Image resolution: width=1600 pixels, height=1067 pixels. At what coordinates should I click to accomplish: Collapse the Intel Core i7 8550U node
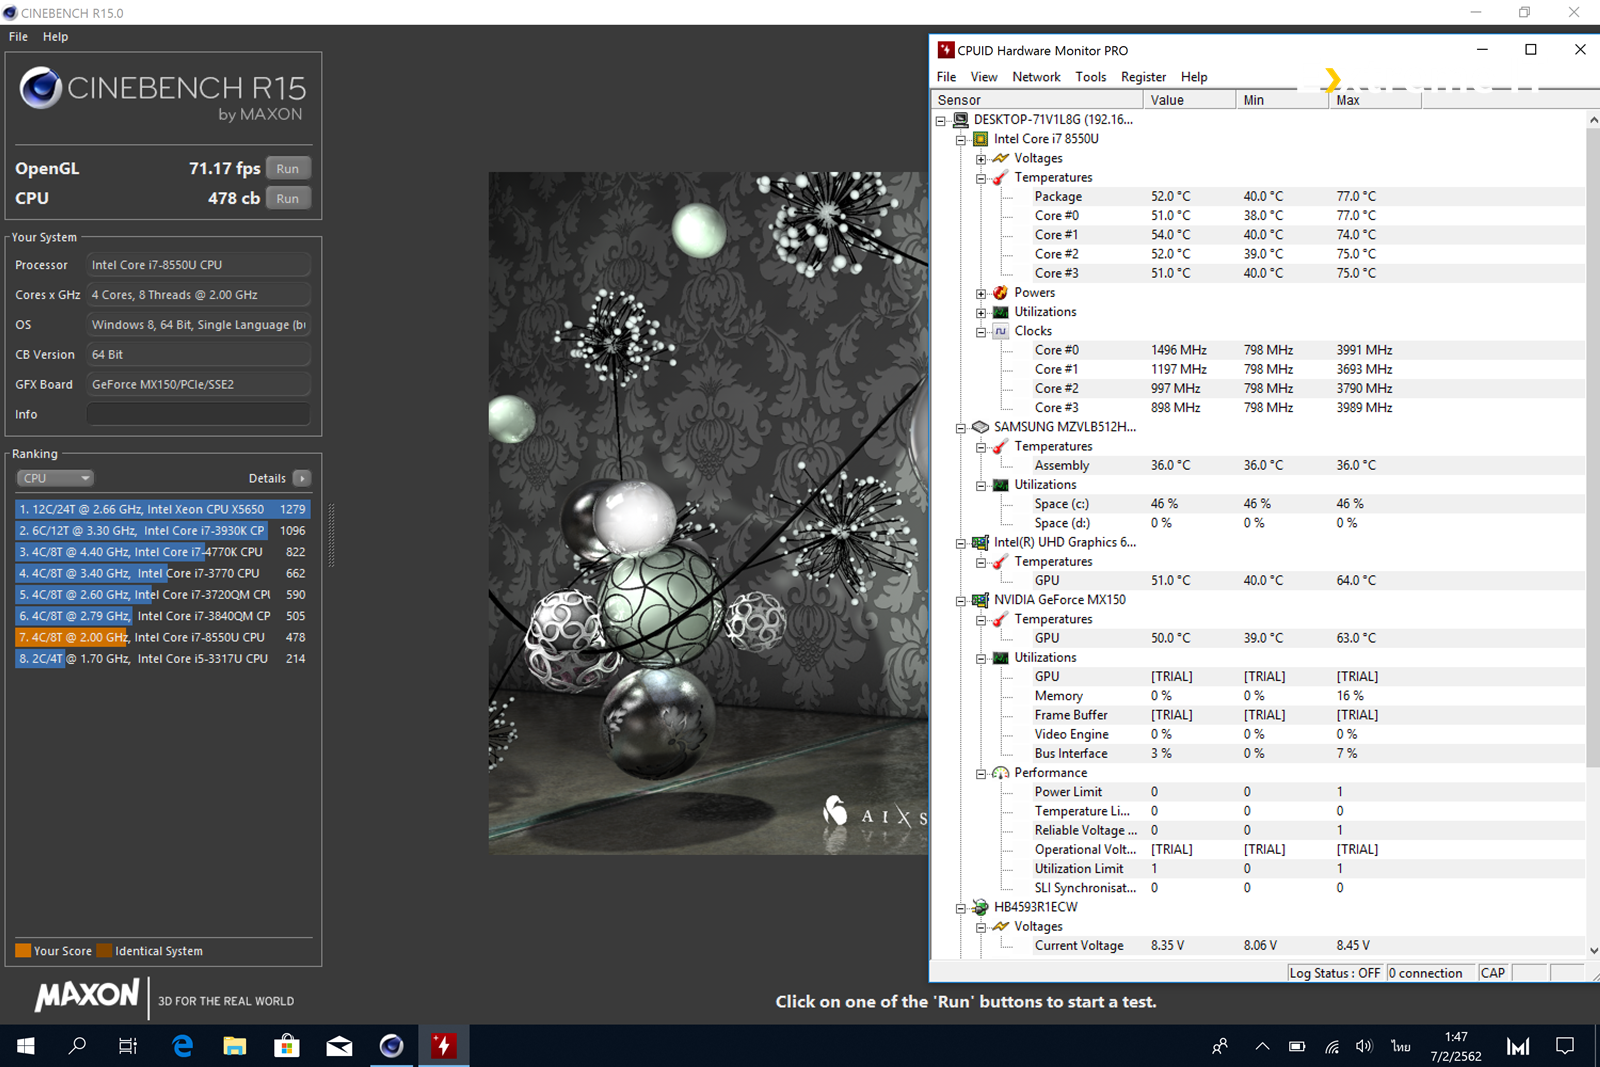click(961, 140)
